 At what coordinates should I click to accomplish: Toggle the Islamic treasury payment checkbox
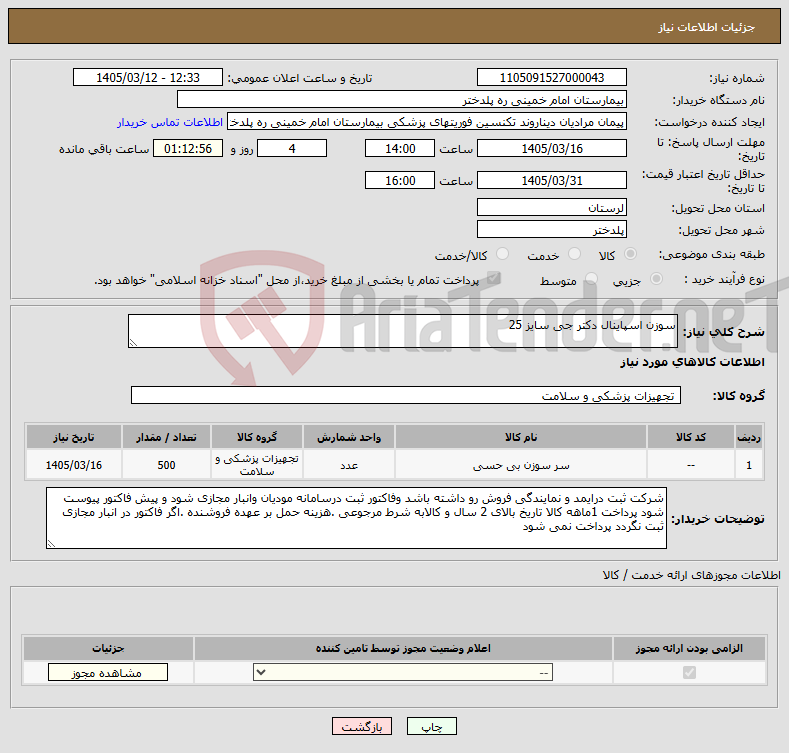494,278
